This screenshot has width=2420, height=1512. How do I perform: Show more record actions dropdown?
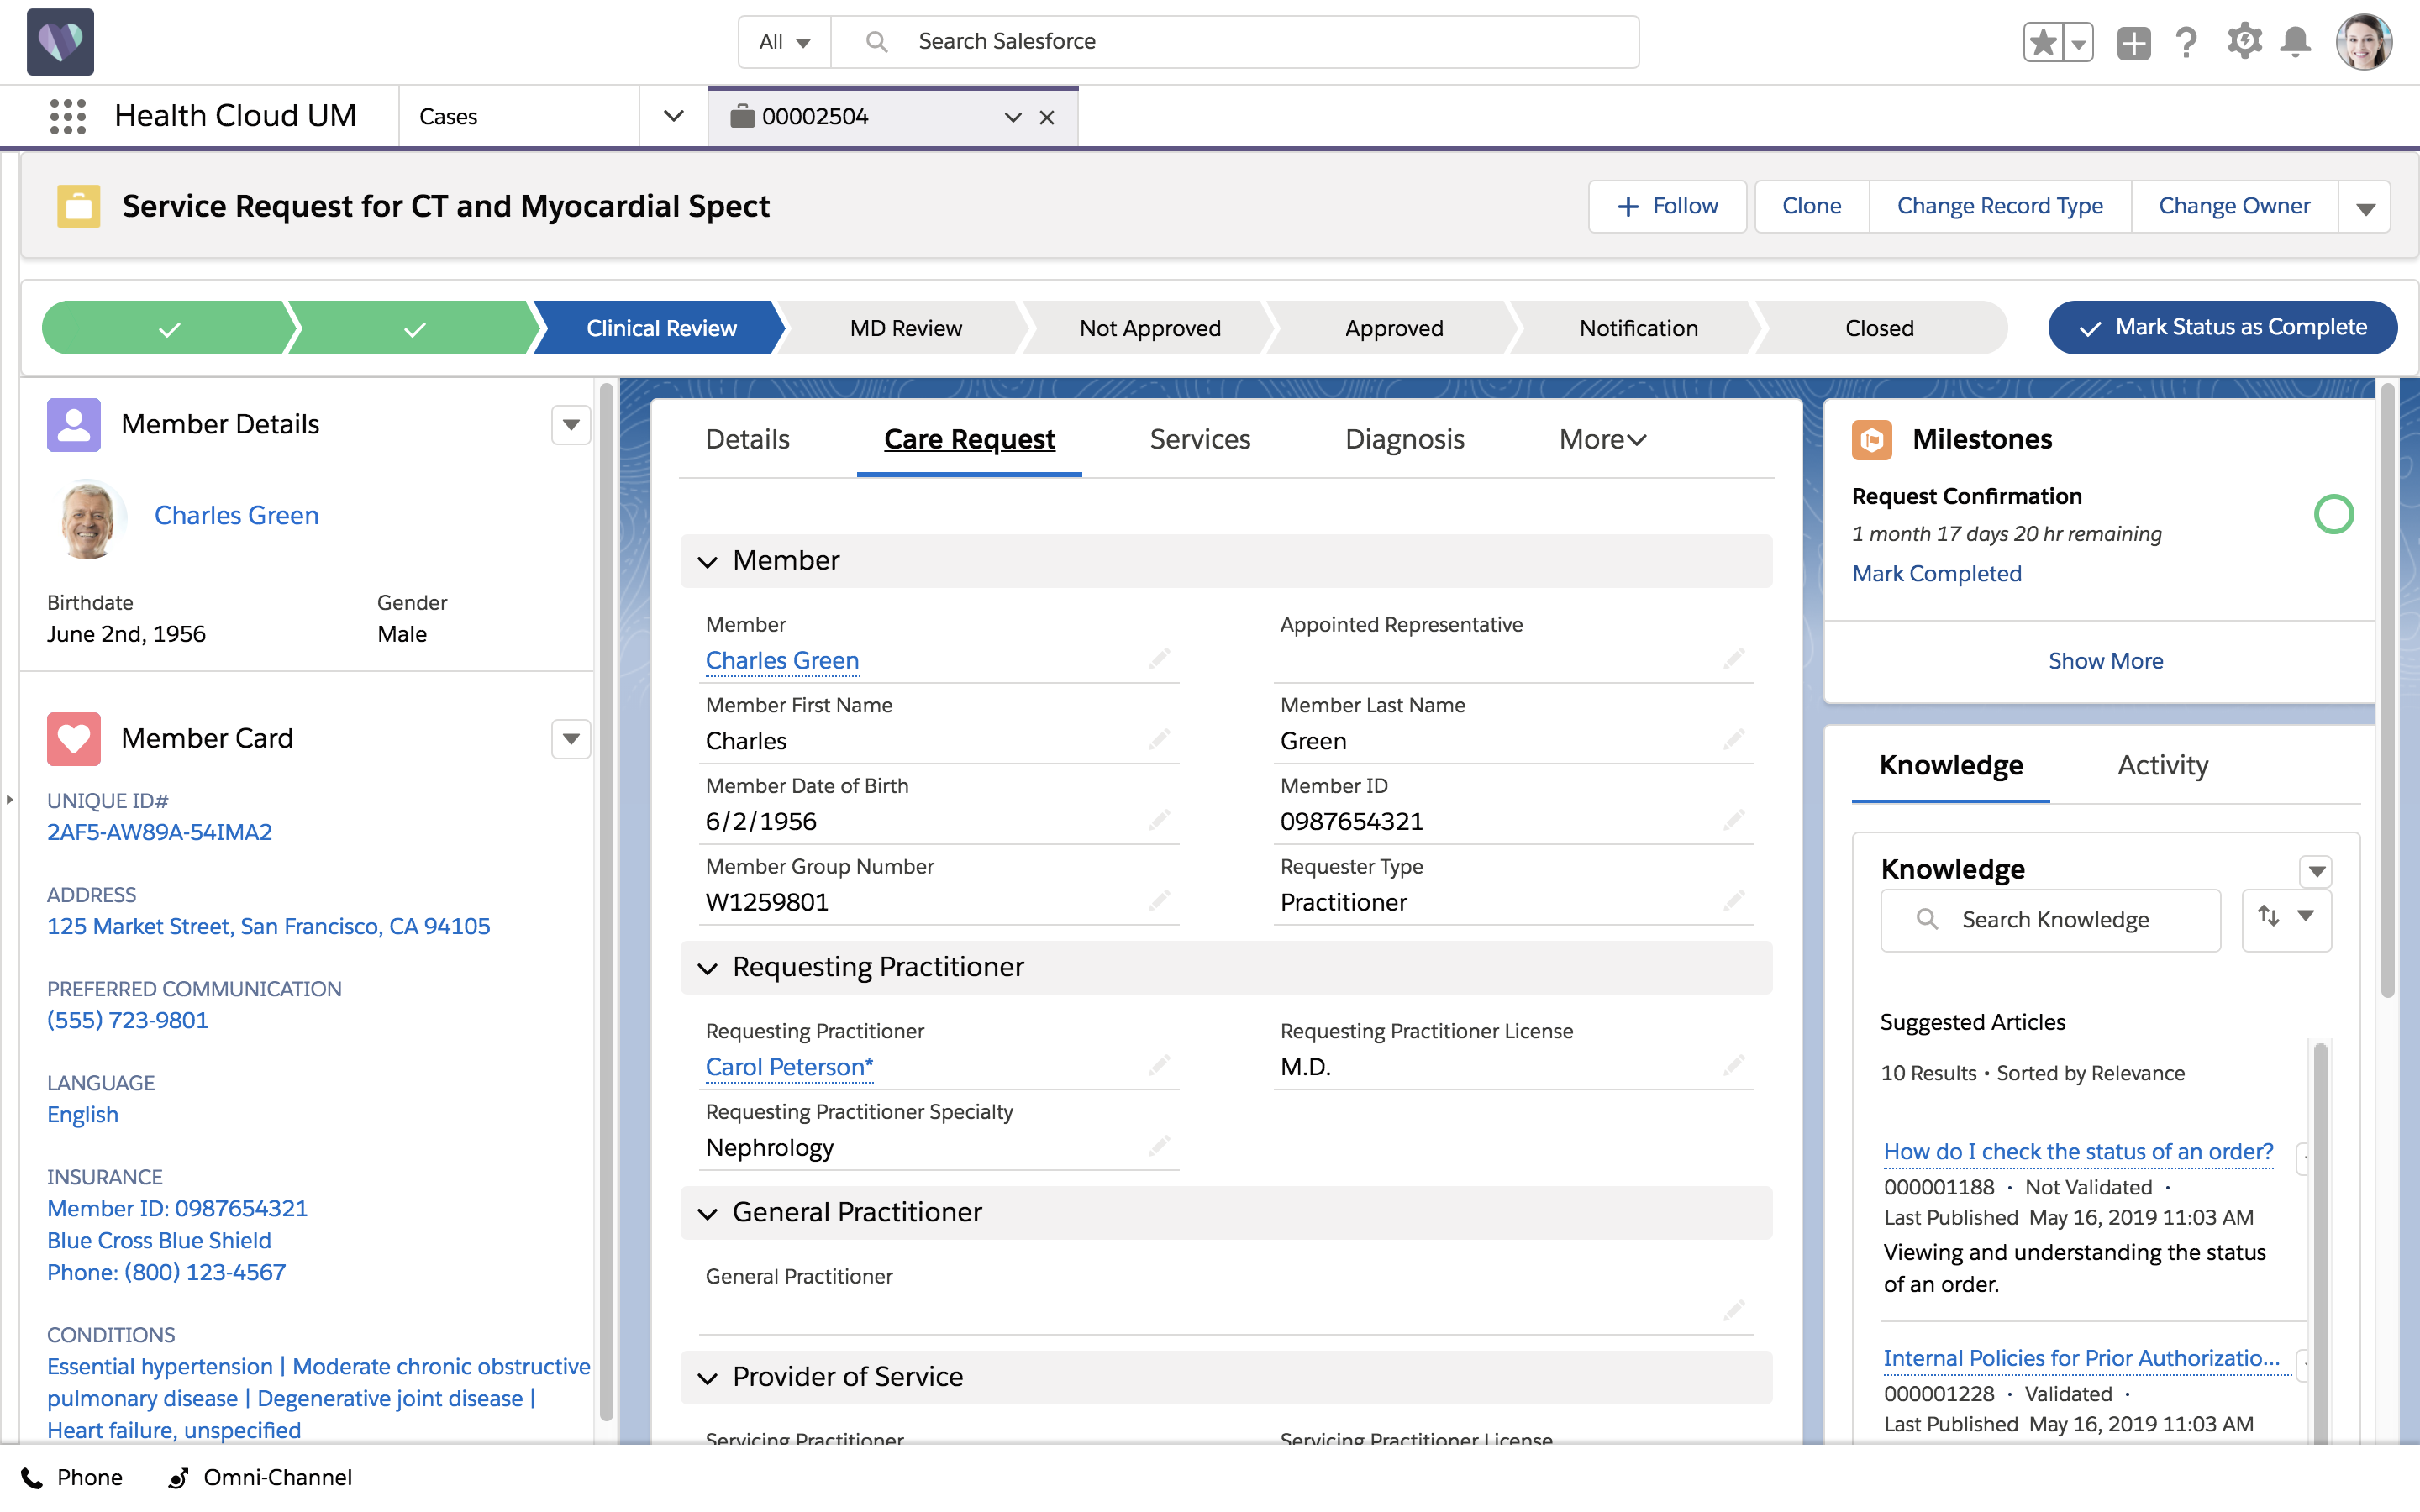(x=2364, y=207)
